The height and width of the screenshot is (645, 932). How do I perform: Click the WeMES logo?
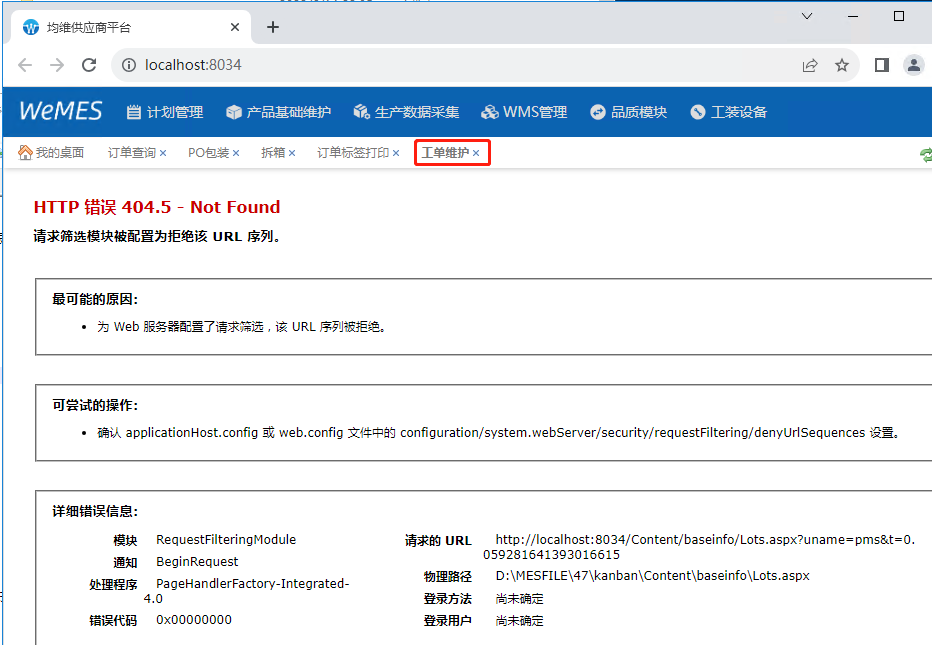point(61,111)
